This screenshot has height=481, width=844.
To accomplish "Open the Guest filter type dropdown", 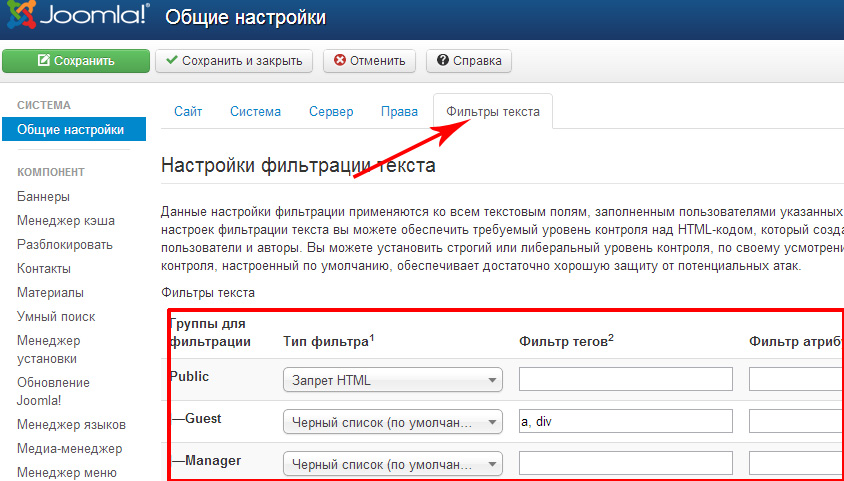I will click(392, 422).
